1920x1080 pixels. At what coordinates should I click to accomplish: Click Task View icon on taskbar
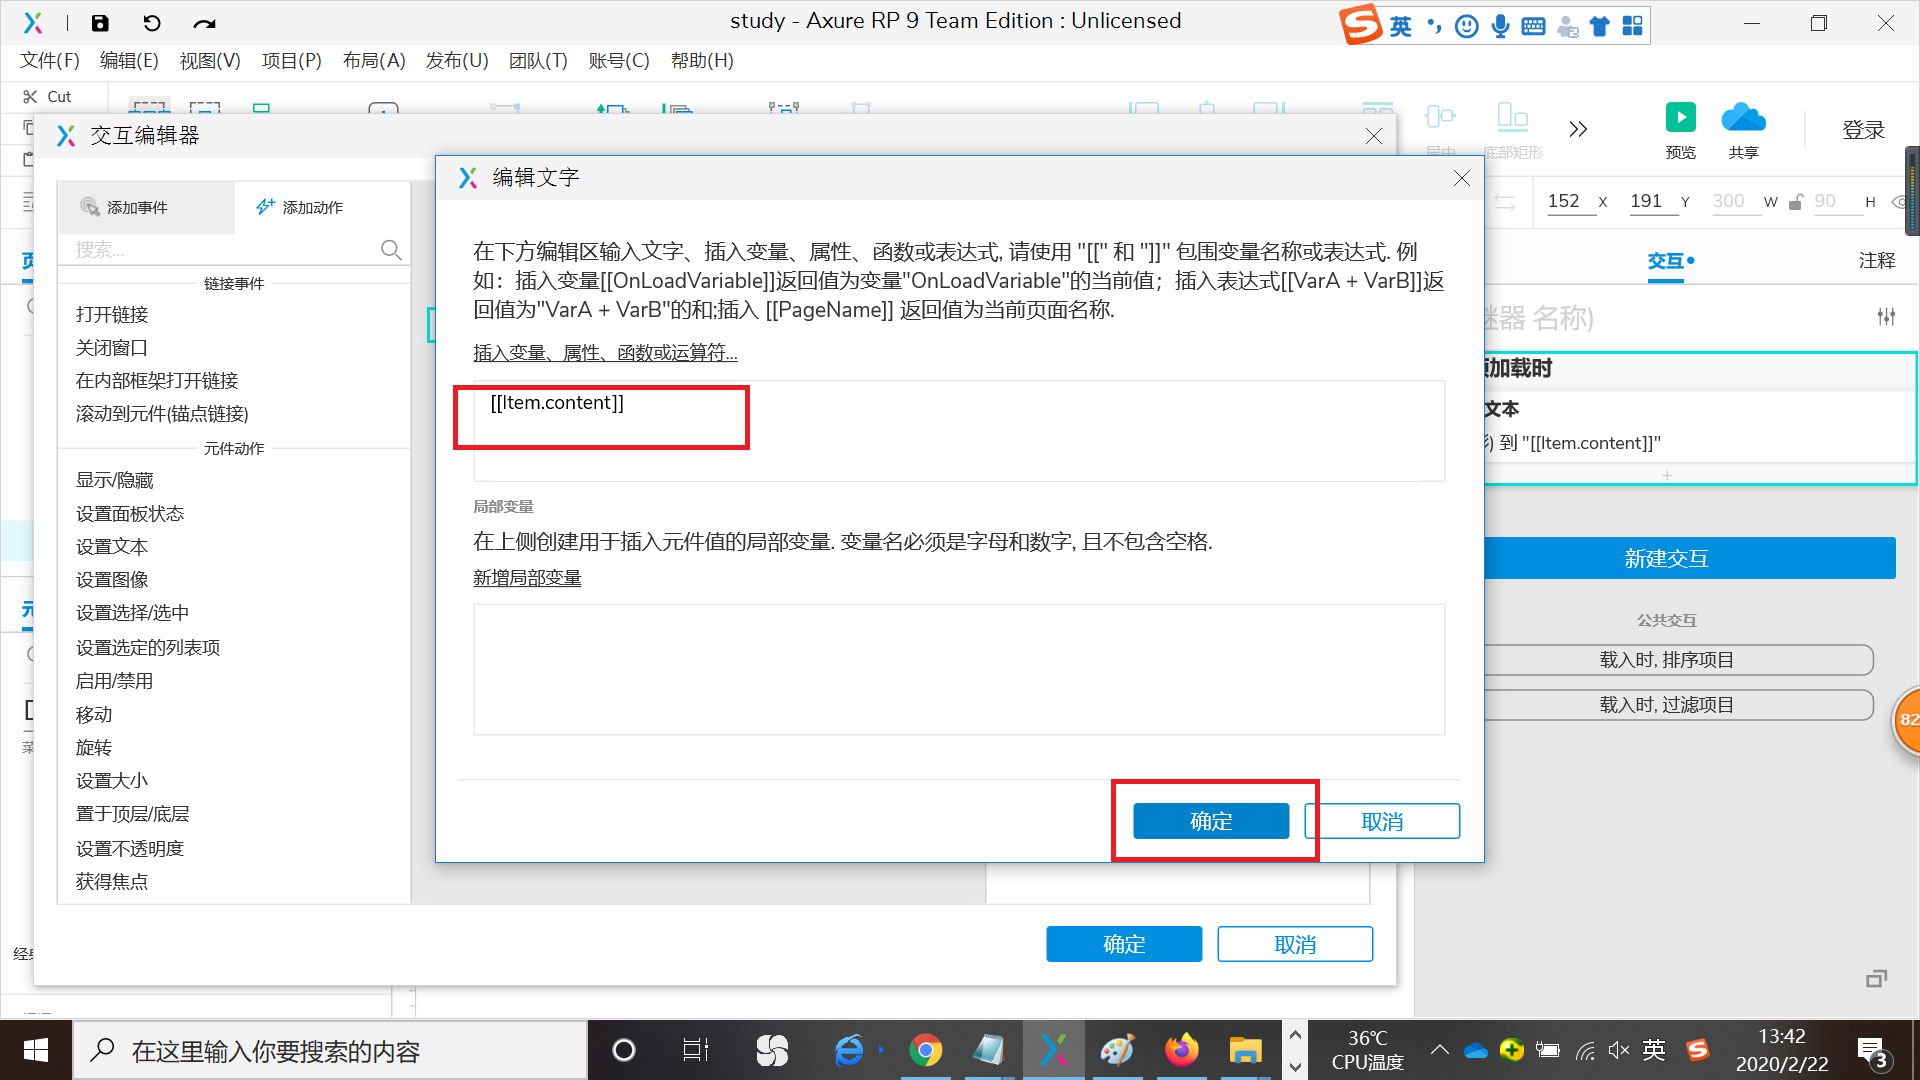pos(695,1050)
